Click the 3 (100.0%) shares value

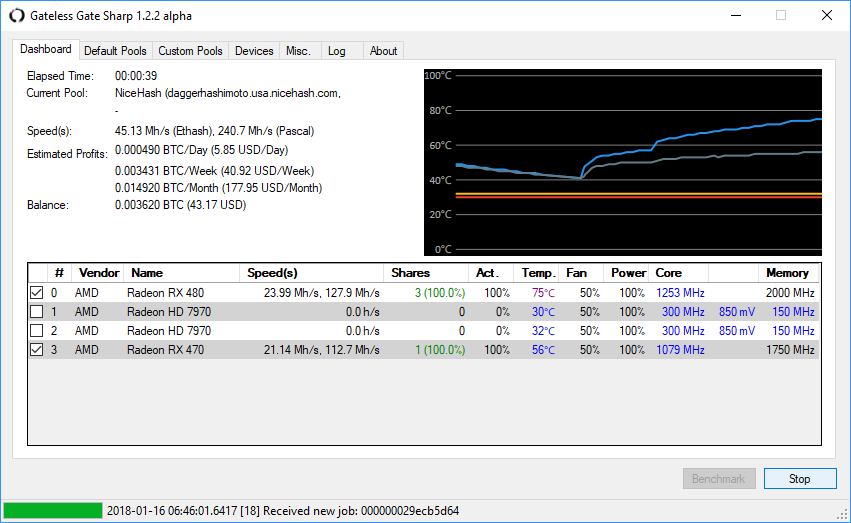tap(440, 293)
